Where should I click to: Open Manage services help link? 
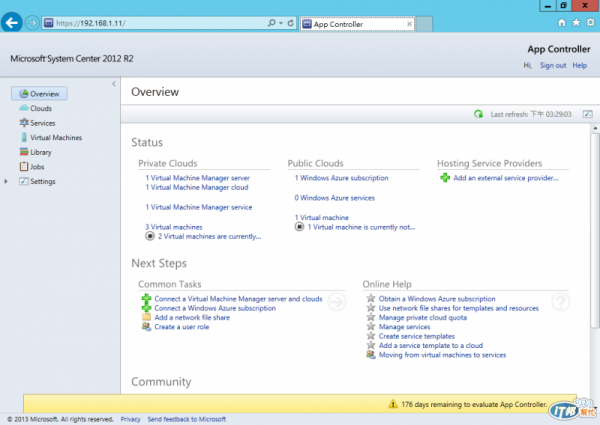tap(404, 327)
